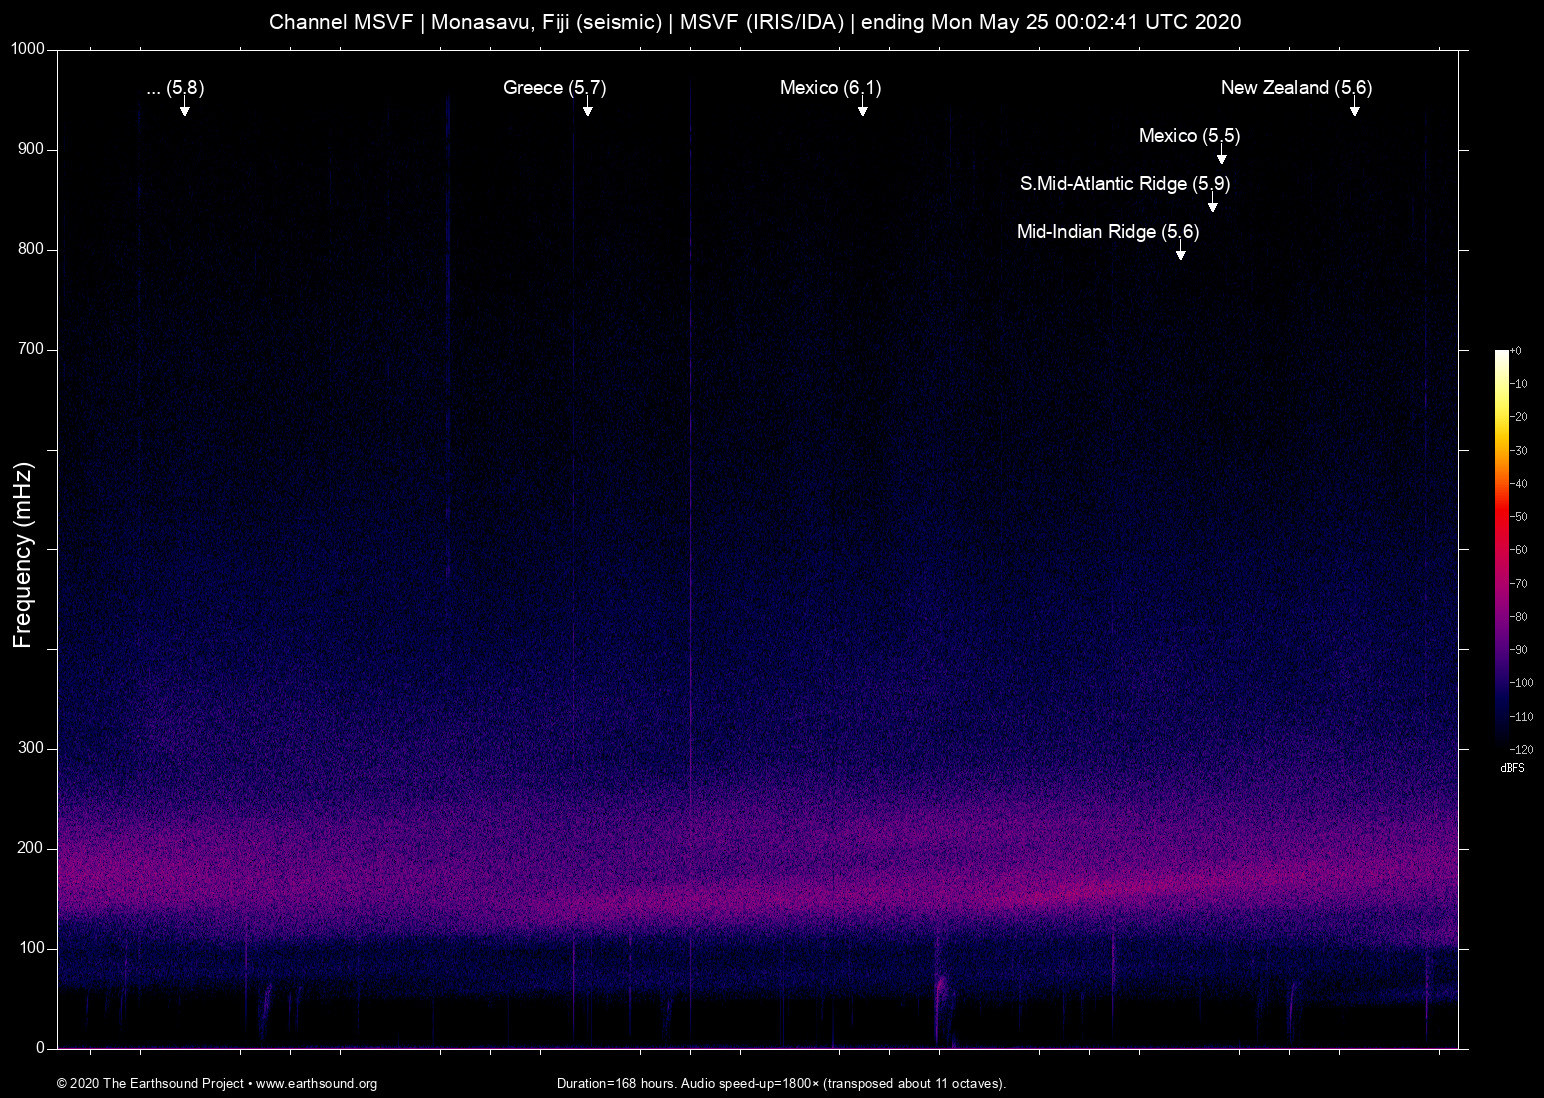Select the -90 color scale value
The width and height of the screenshot is (1544, 1098).
[1519, 650]
